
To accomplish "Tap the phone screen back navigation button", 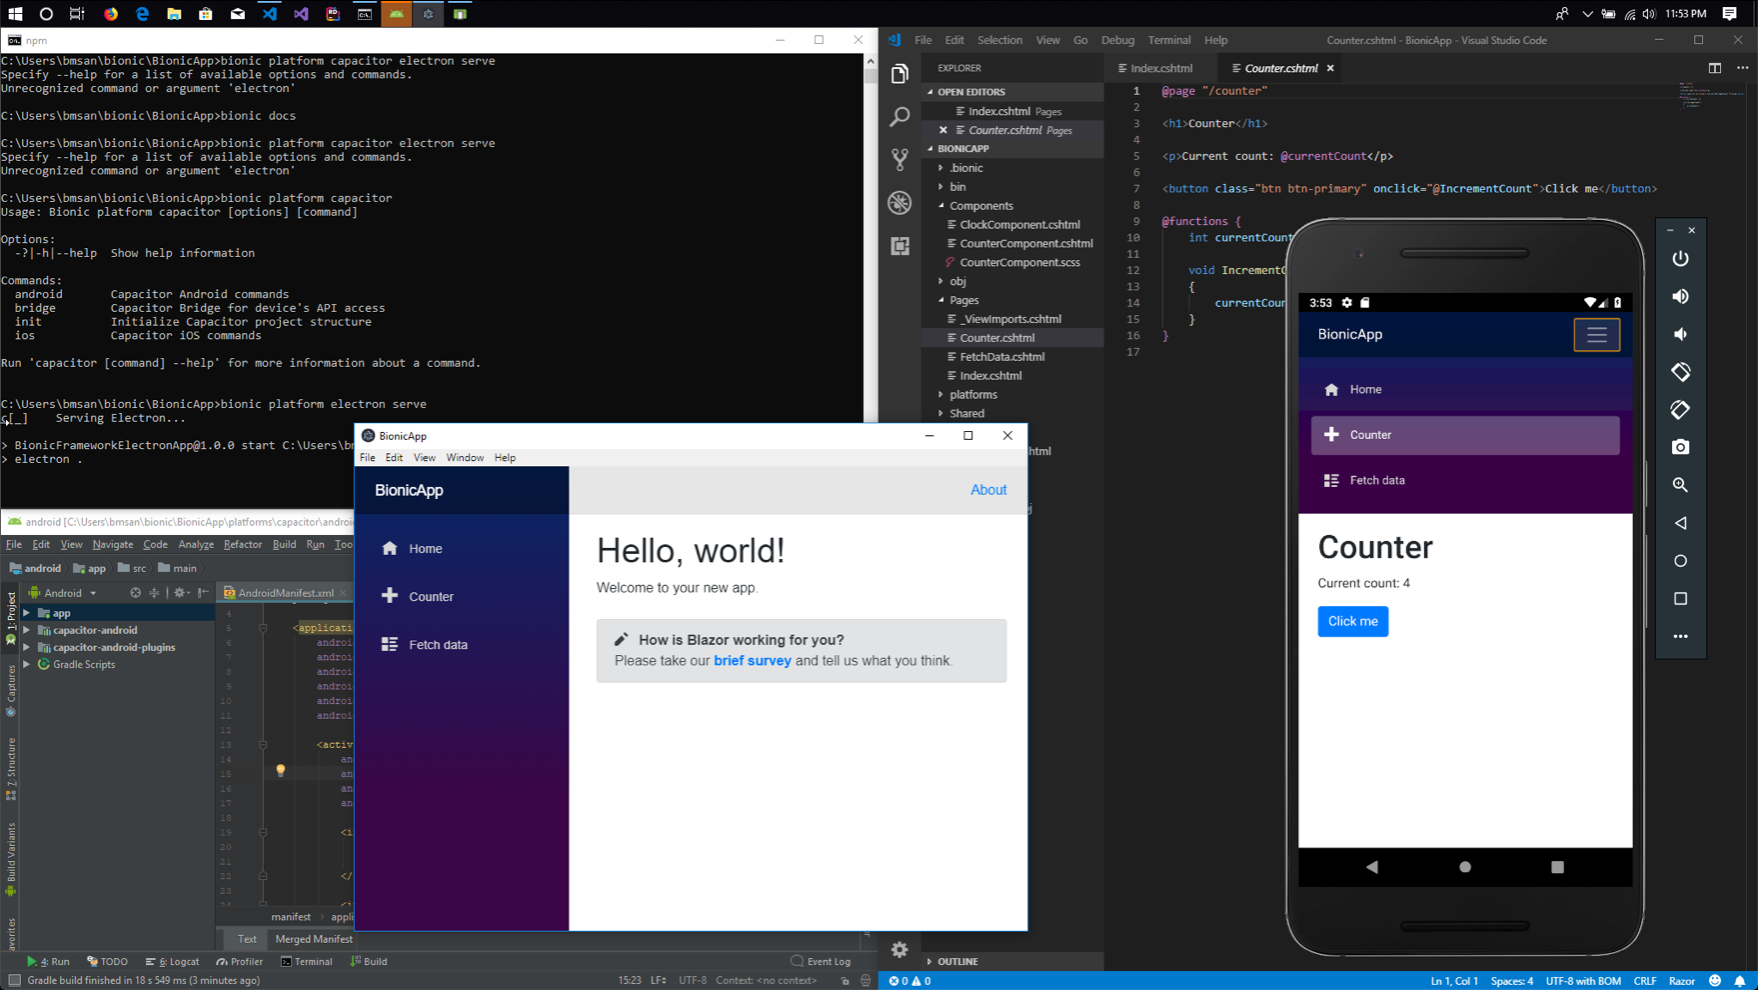I will click(x=1372, y=867).
